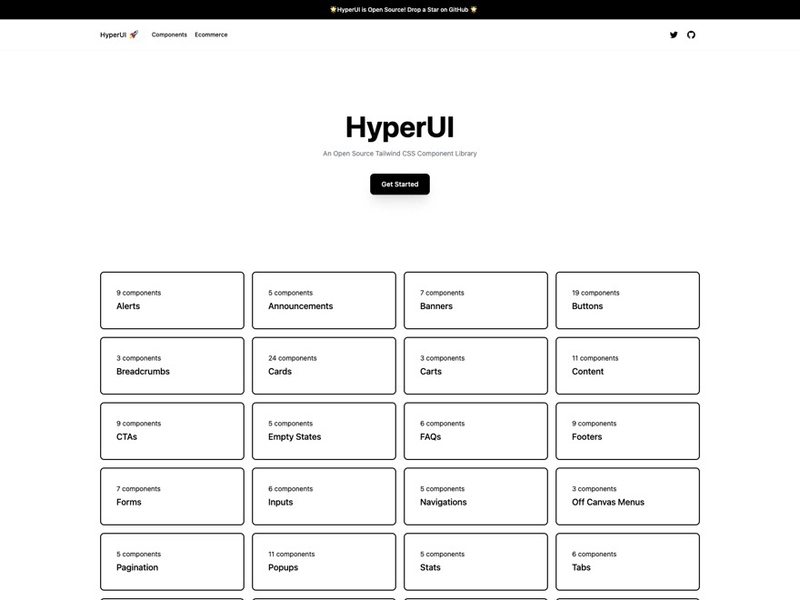800x600 pixels.
Task: Open the Popups components card
Action: click(324, 561)
